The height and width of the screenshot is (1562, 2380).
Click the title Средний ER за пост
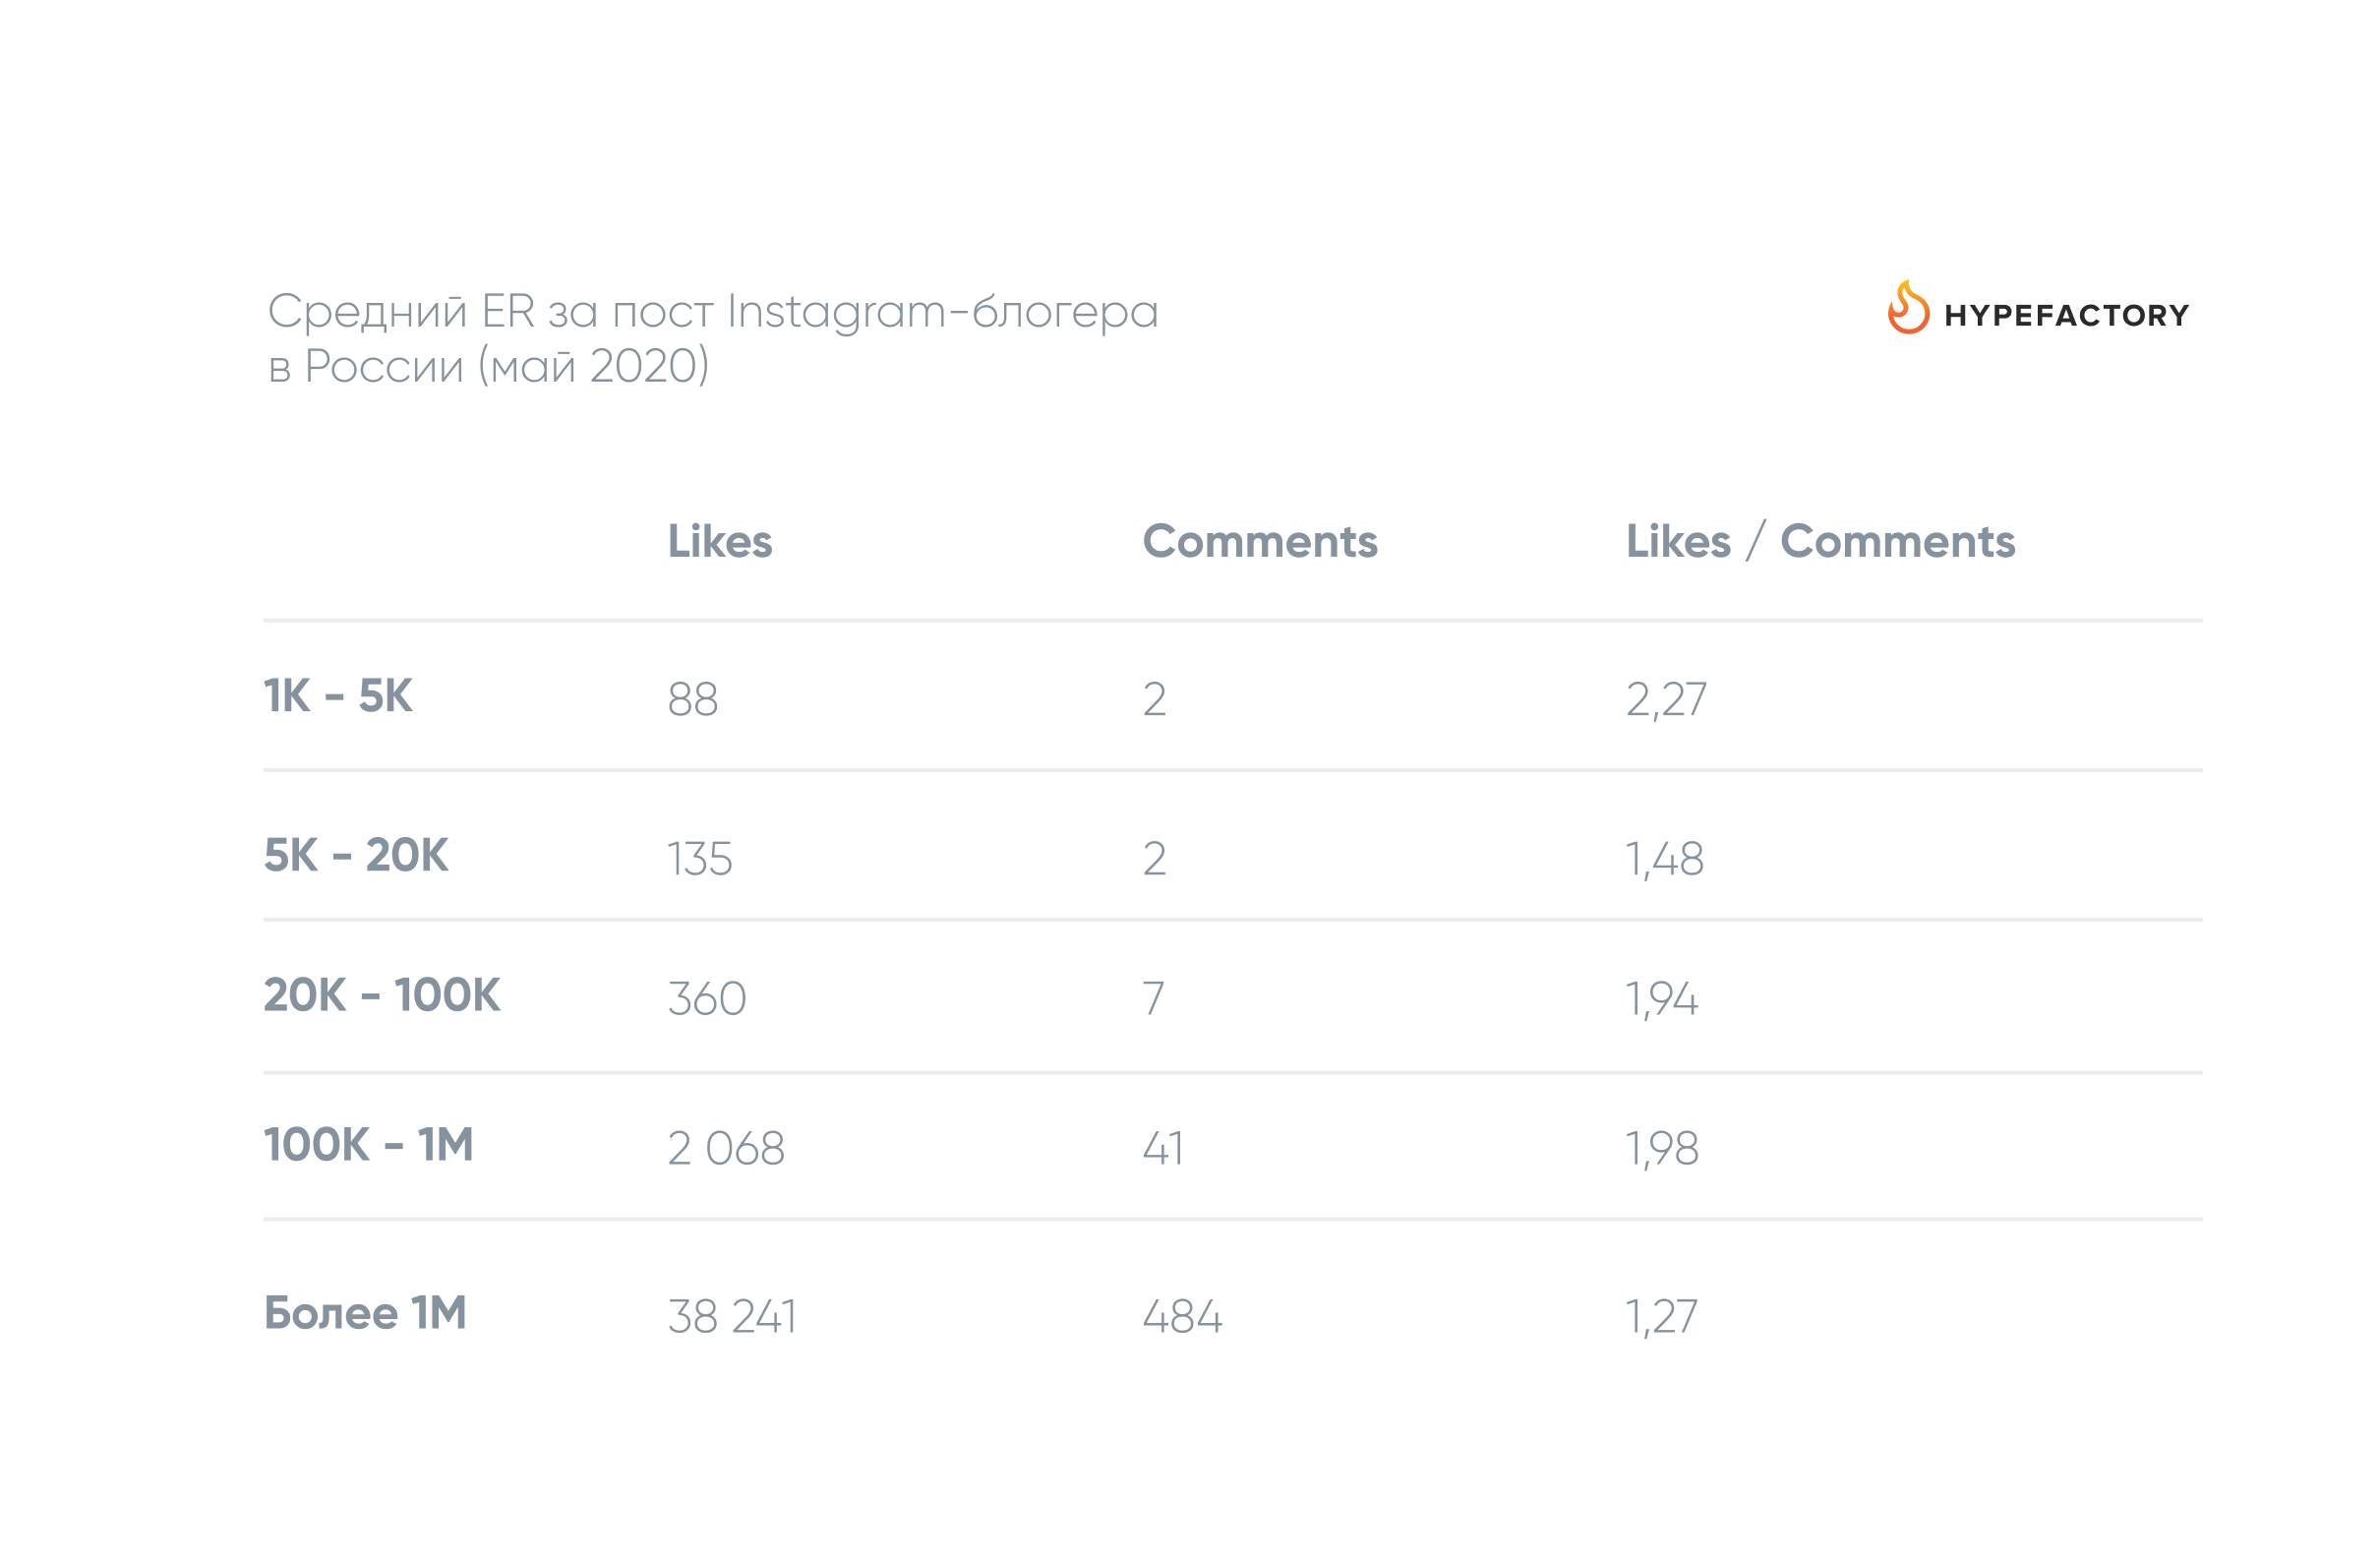(x=491, y=311)
